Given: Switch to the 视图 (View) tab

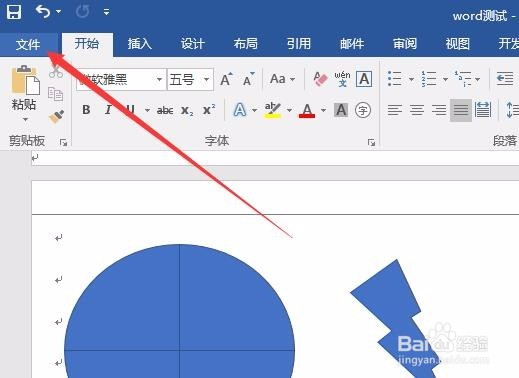Looking at the screenshot, I should tap(458, 44).
